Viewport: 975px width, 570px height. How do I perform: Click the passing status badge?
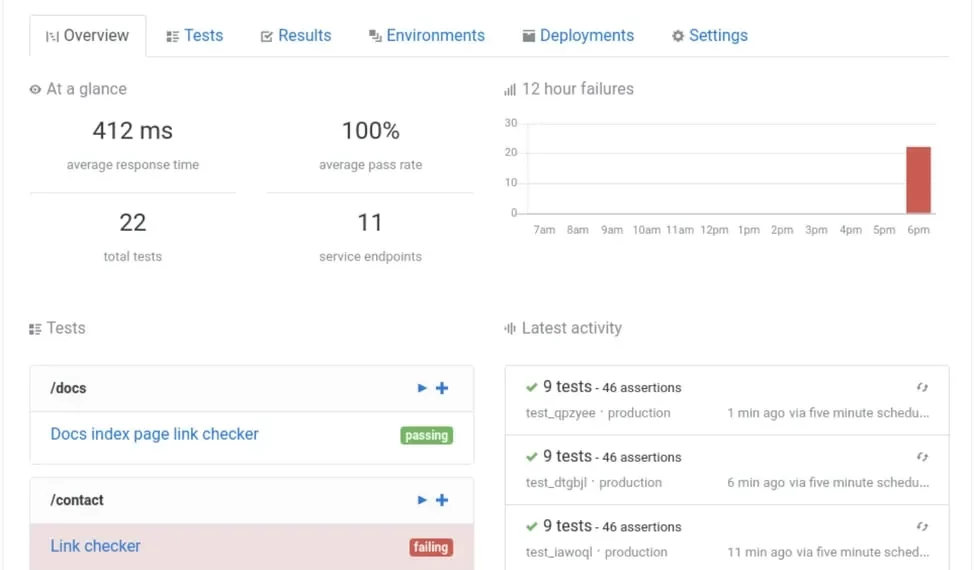click(x=427, y=435)
